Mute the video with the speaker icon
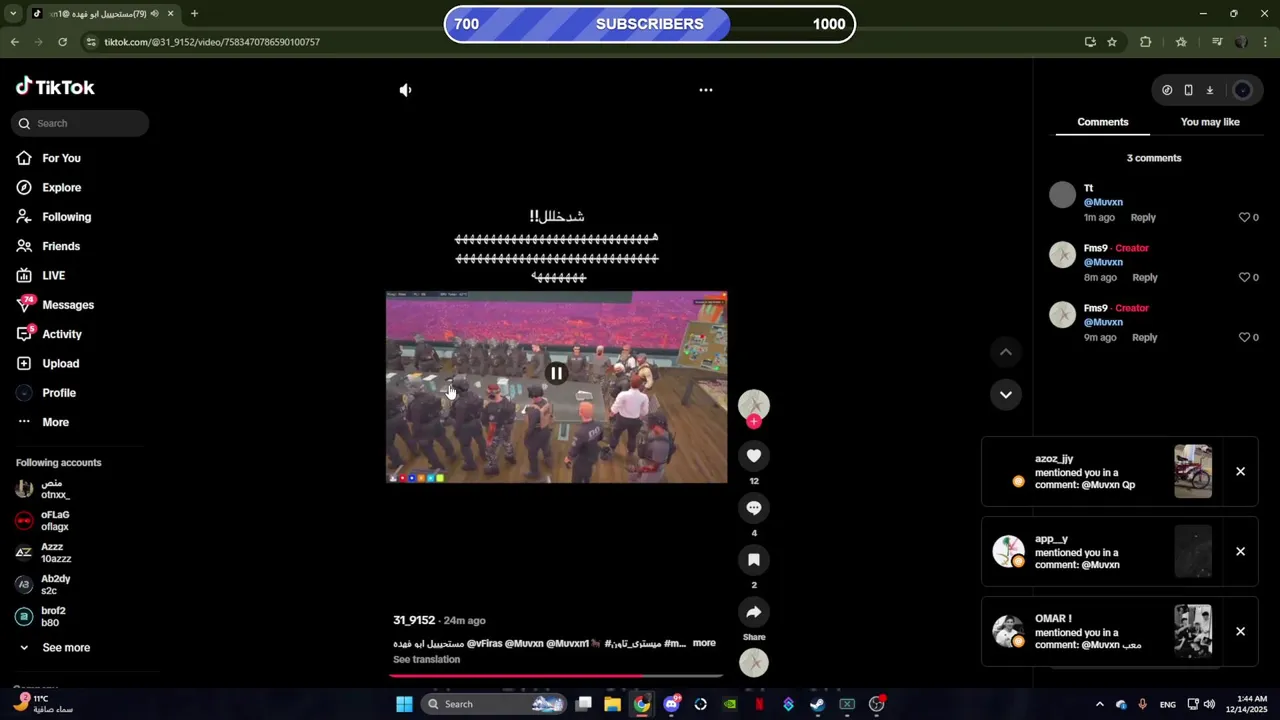Screen dimensions: 1280x720 coord(405,90)
